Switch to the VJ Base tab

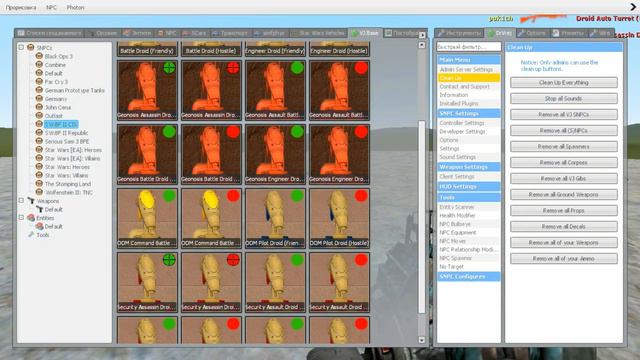pyautogui.click(x=365, y=33)
